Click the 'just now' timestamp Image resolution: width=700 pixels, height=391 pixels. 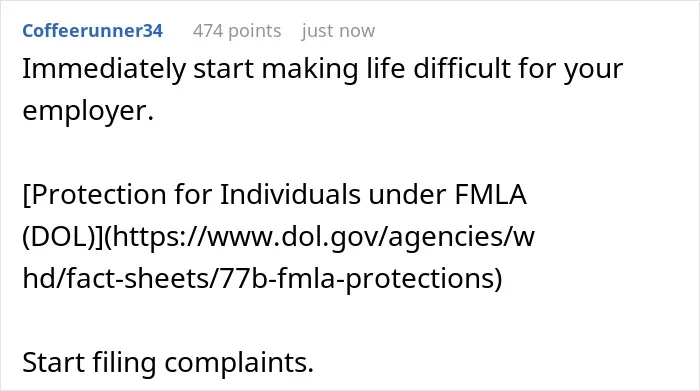pyautogui.click(x=338, y=31)
